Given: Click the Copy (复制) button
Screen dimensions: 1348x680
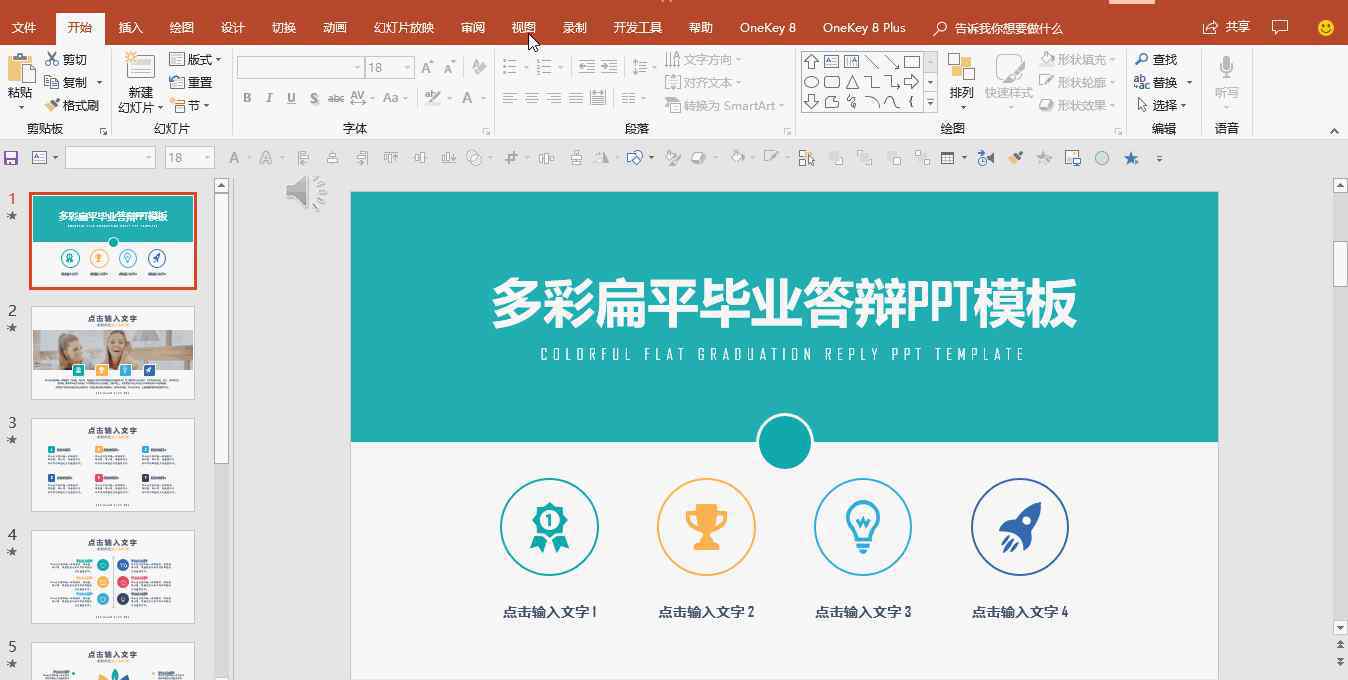Looking at the screenshot, I should coord(66,82).
